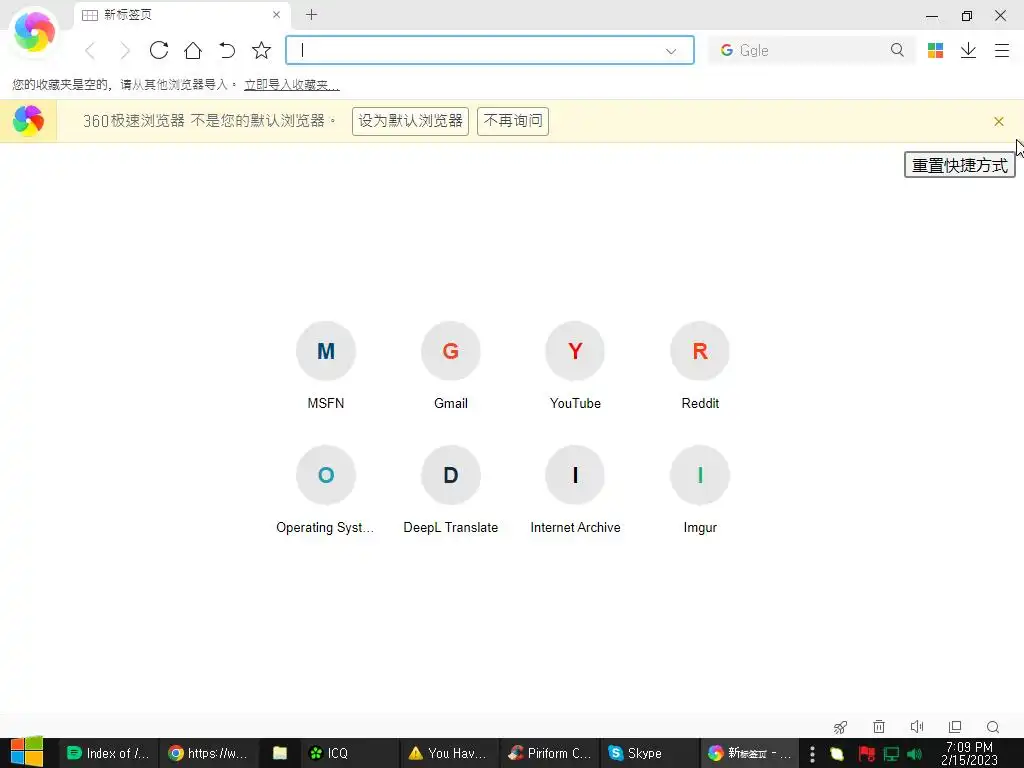1024x768 pixels.
Task: Click the trash clear-data icon
Action: pos(879,726)
